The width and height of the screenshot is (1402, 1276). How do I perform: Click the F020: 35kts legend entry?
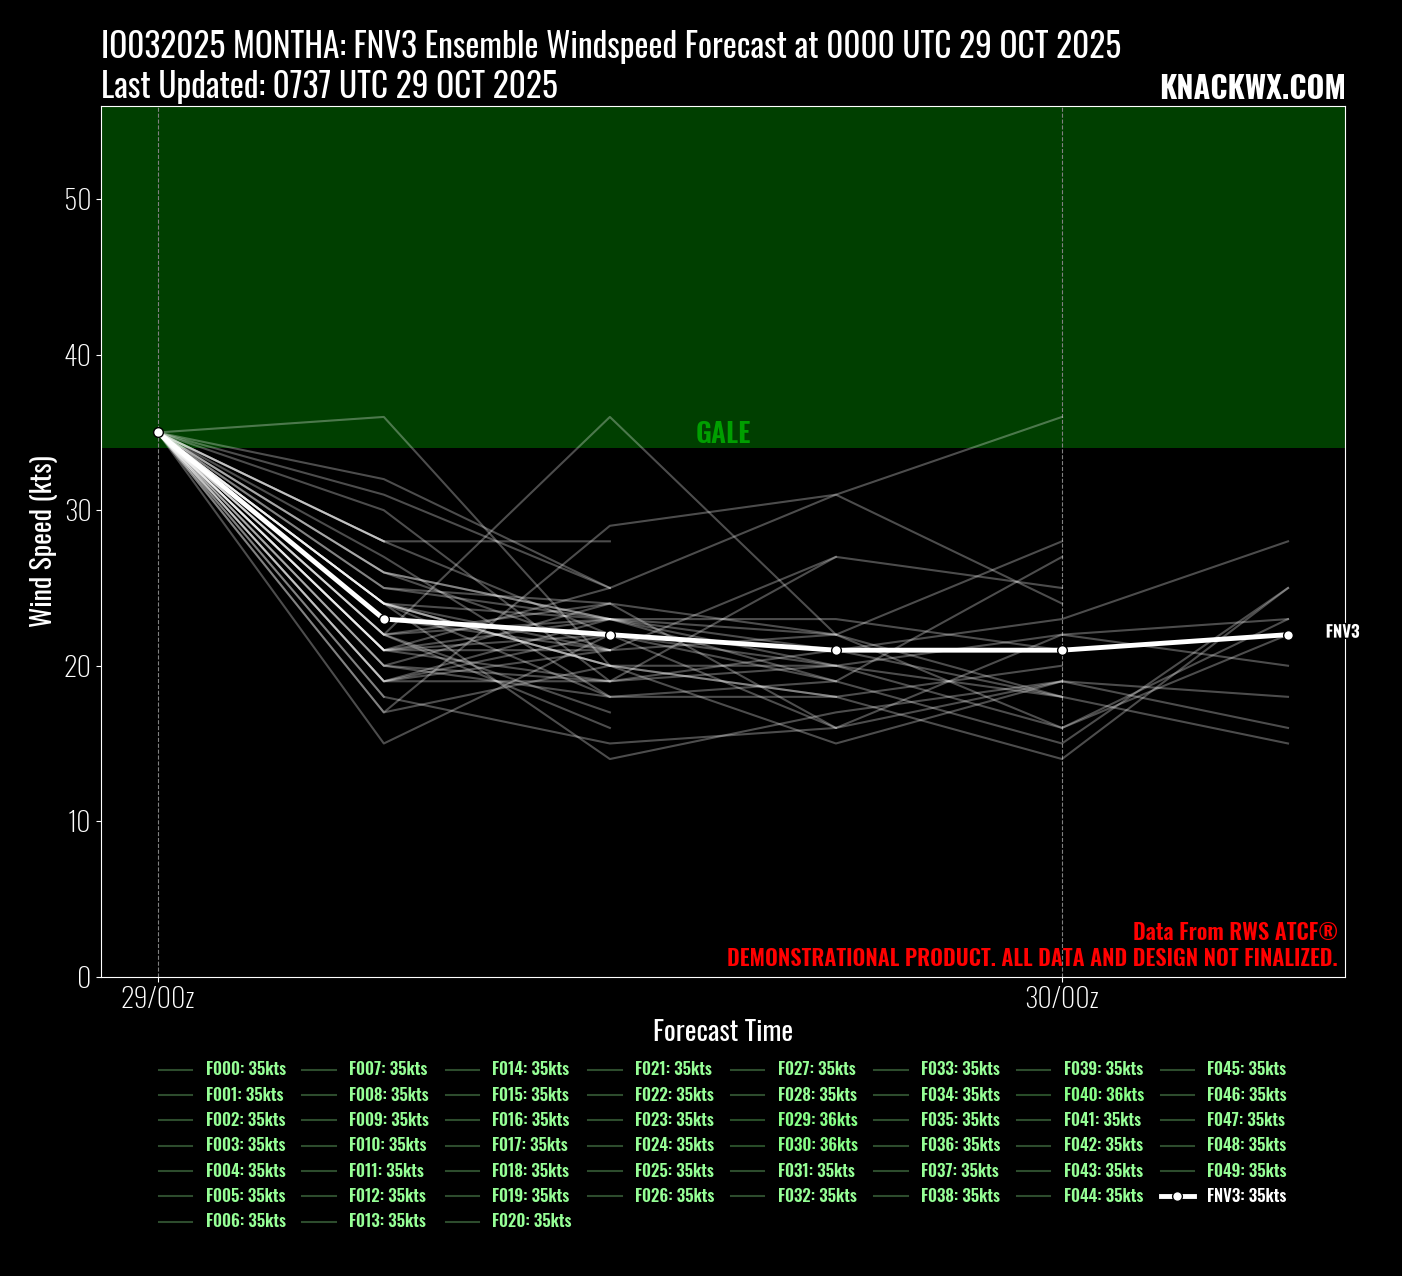click(x=531, y=1221)
